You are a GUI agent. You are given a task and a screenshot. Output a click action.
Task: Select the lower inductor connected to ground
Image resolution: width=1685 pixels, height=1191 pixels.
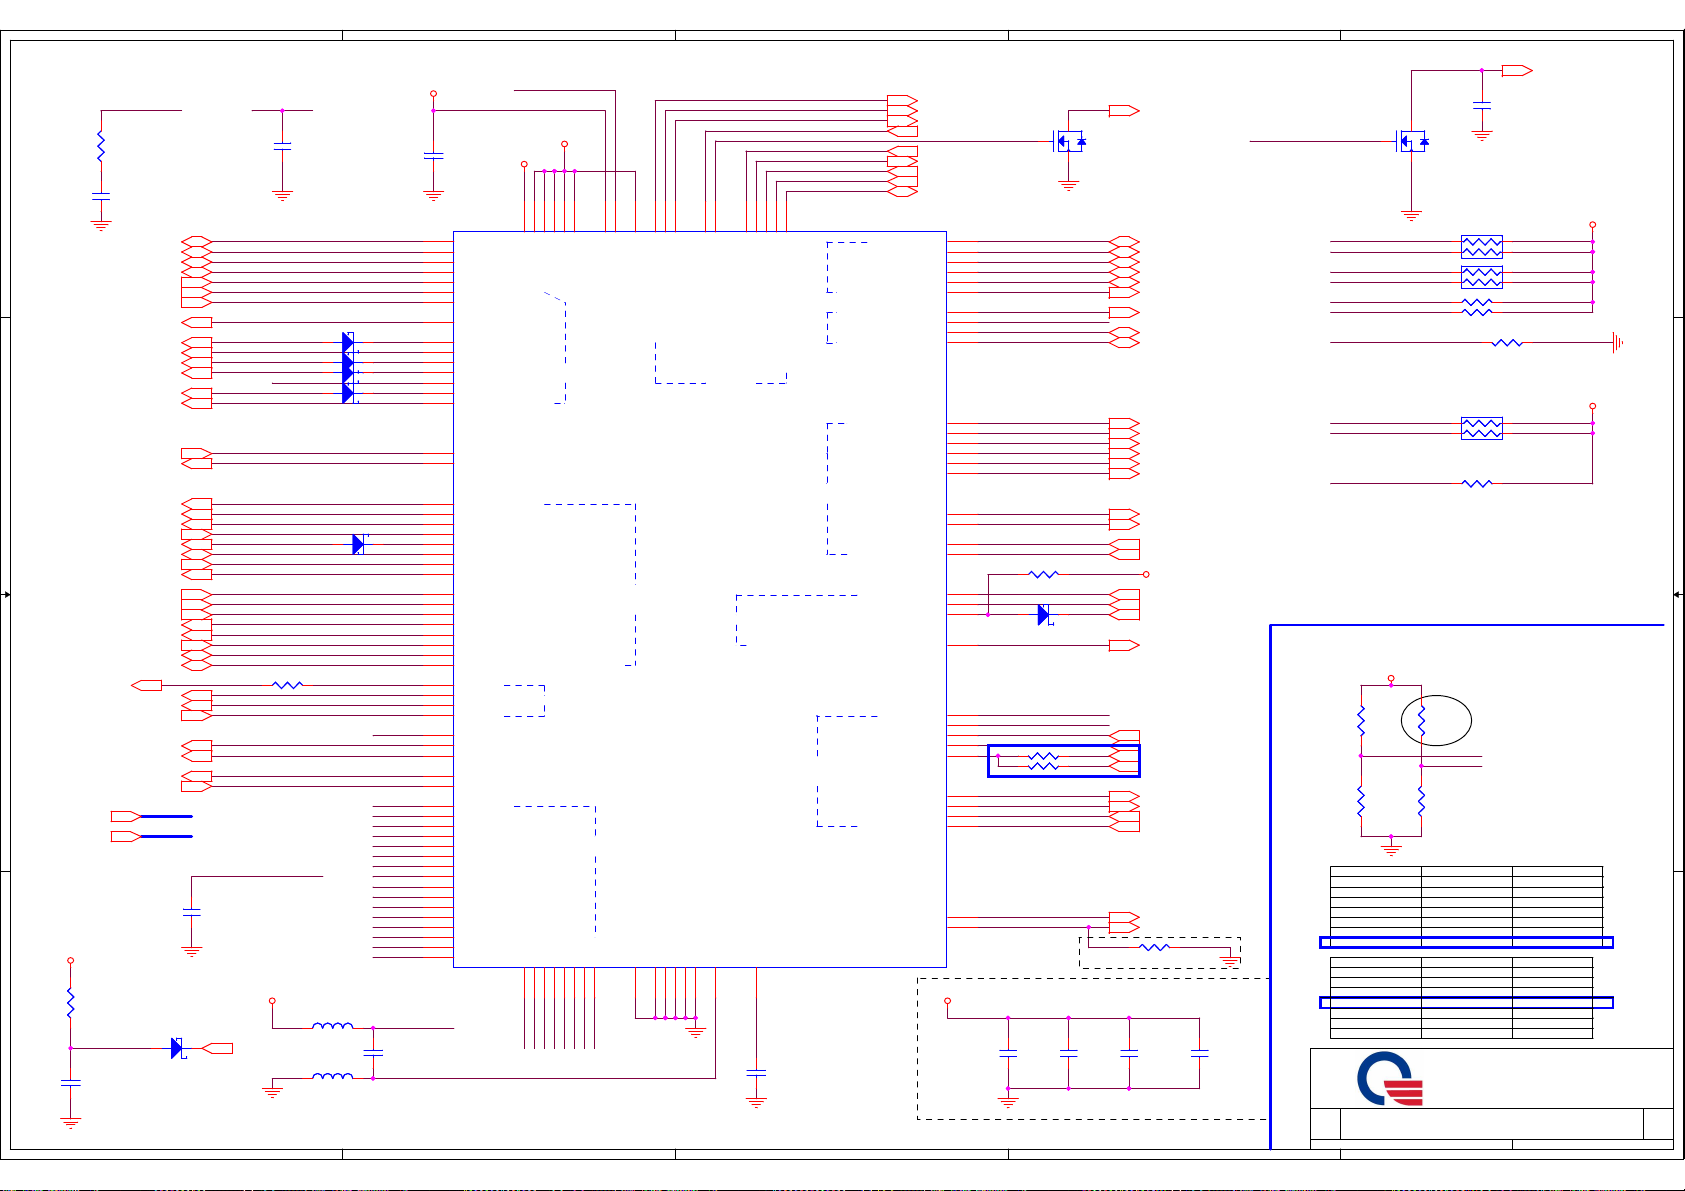pyautogui.click(x=332, y=1076)
